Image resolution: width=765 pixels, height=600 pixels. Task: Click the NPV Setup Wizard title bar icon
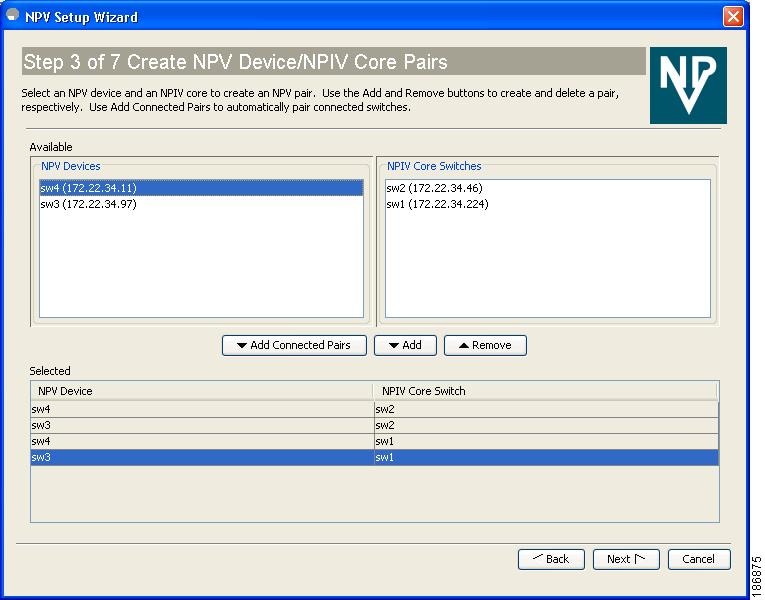click(13, 15)
